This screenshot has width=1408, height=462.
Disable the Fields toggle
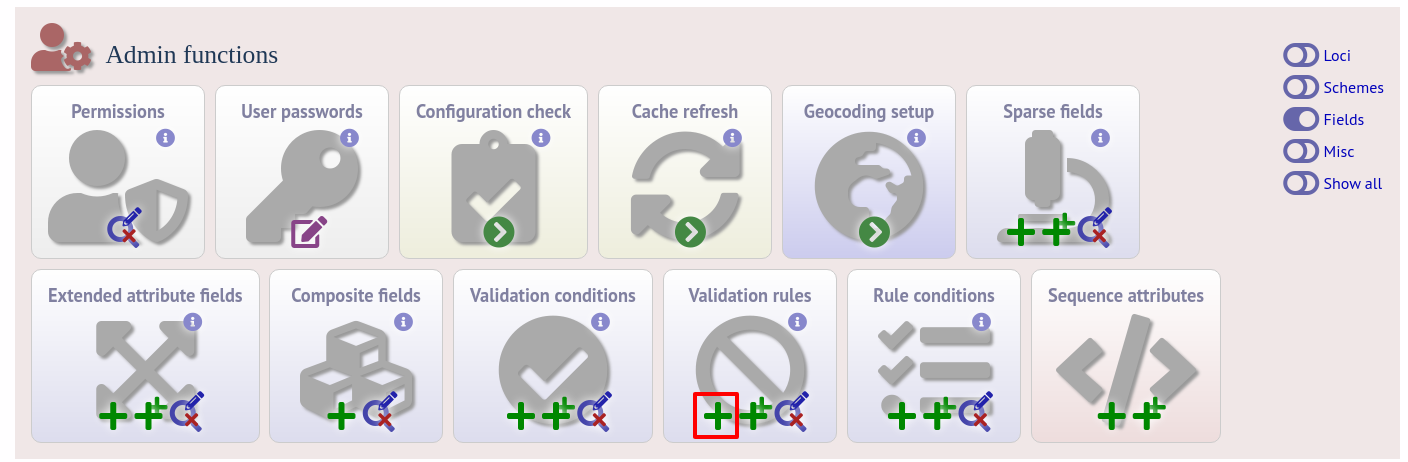coord(1301,119)
